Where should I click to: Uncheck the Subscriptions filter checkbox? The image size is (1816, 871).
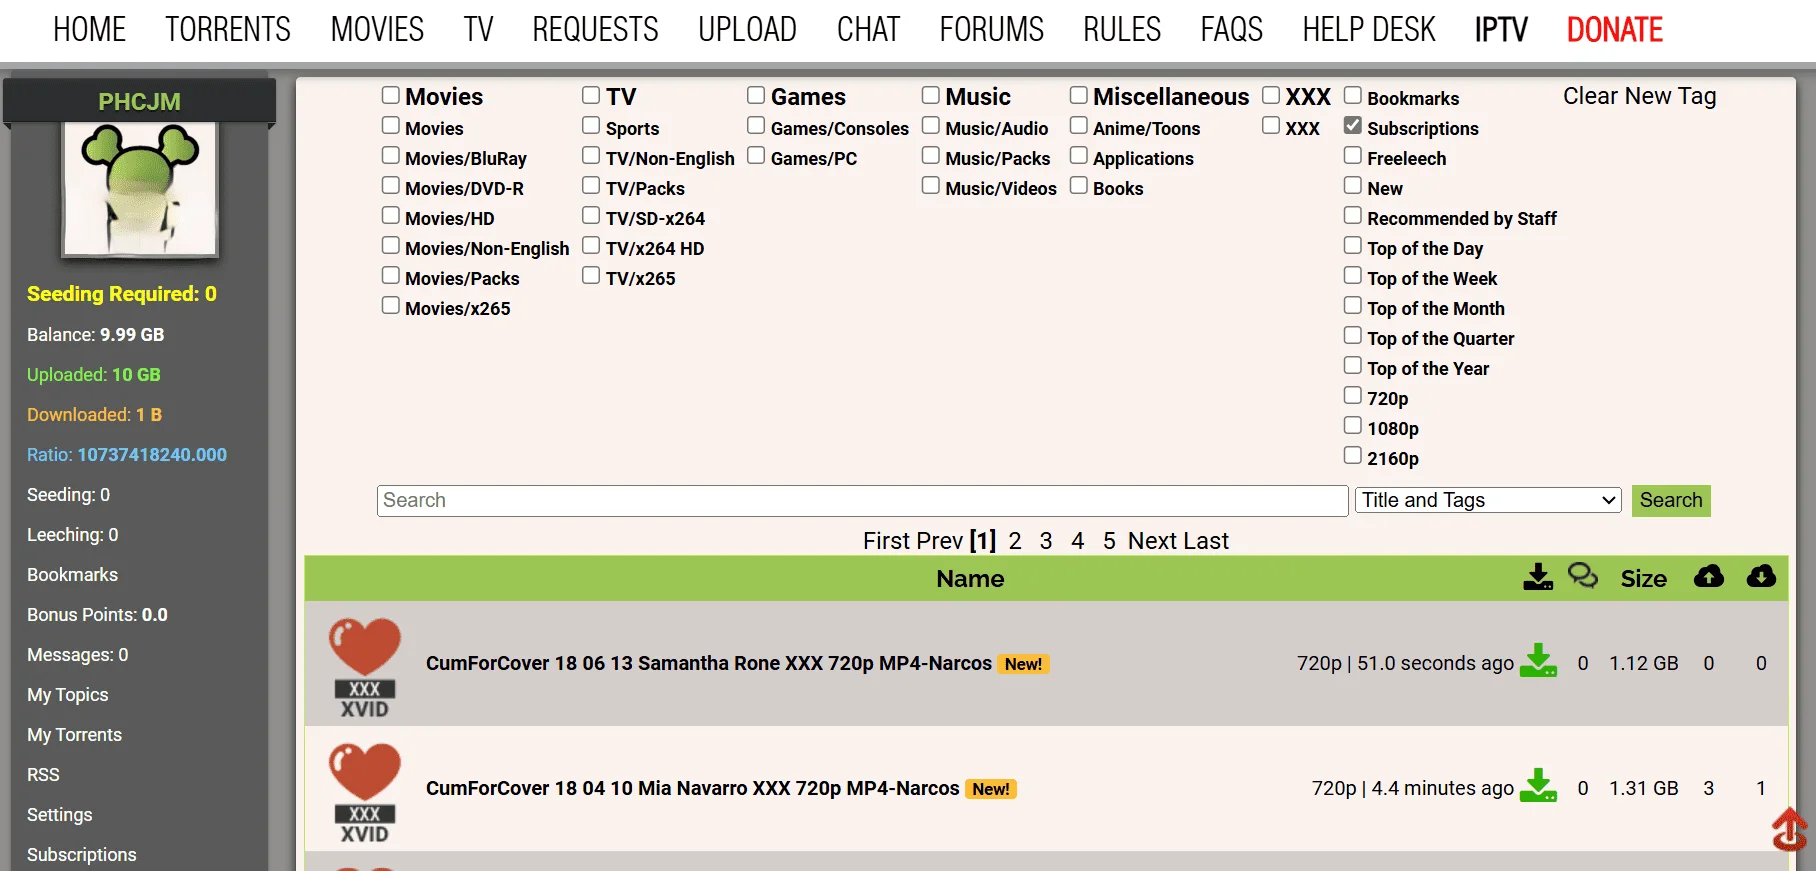tap(1353, 126)
